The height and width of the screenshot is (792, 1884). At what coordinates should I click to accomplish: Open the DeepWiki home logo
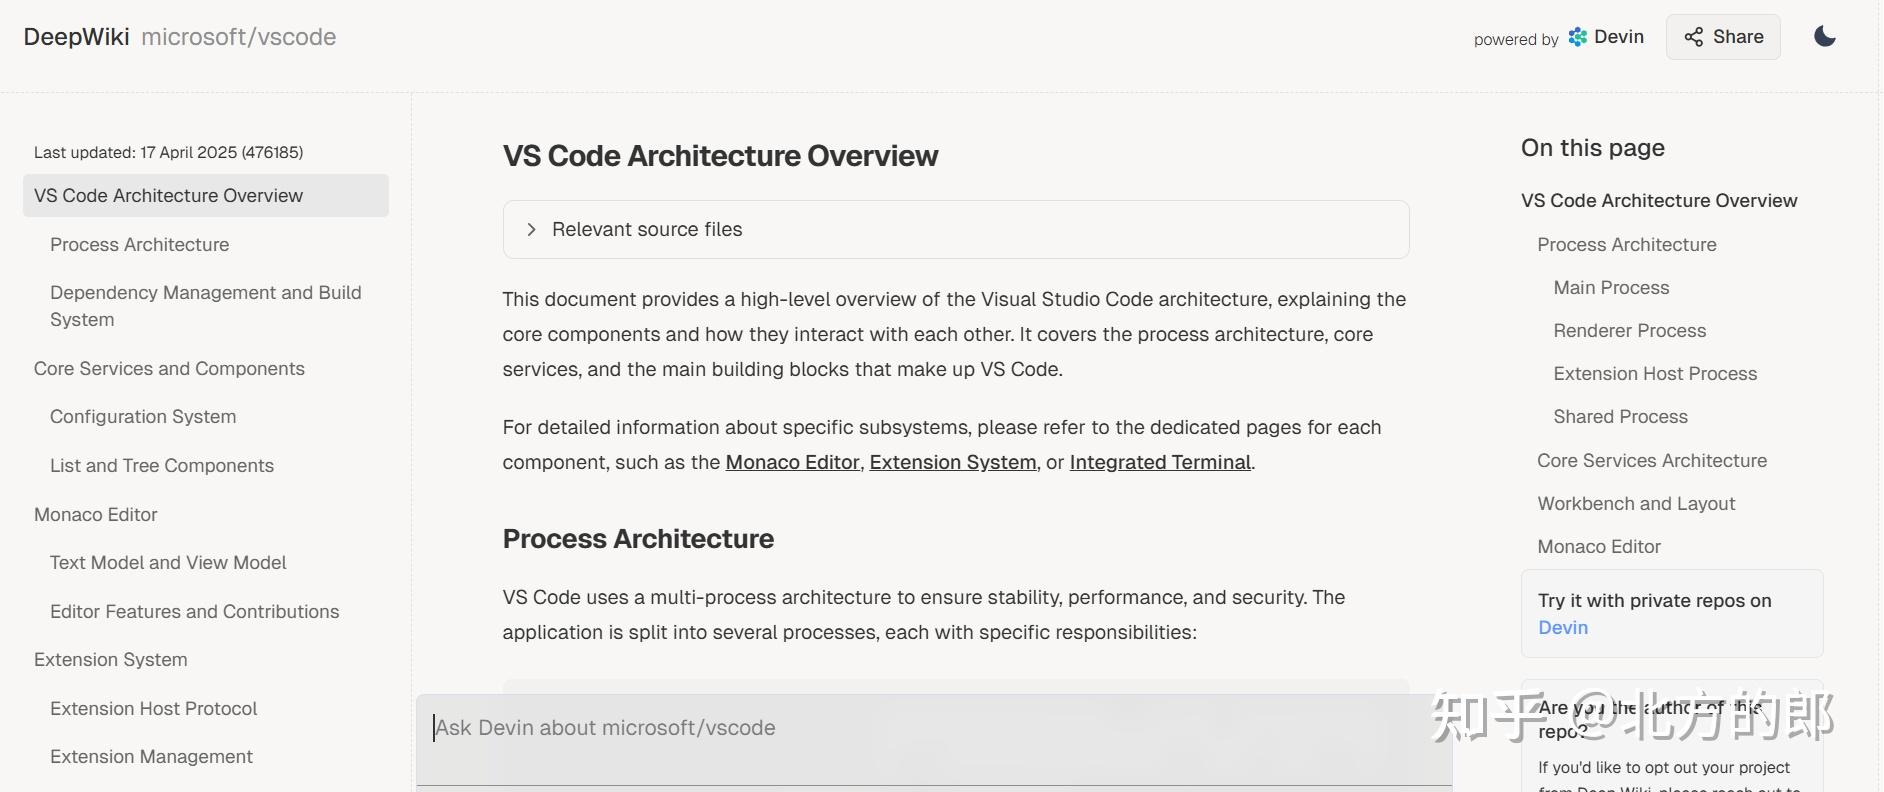point(76,37)
